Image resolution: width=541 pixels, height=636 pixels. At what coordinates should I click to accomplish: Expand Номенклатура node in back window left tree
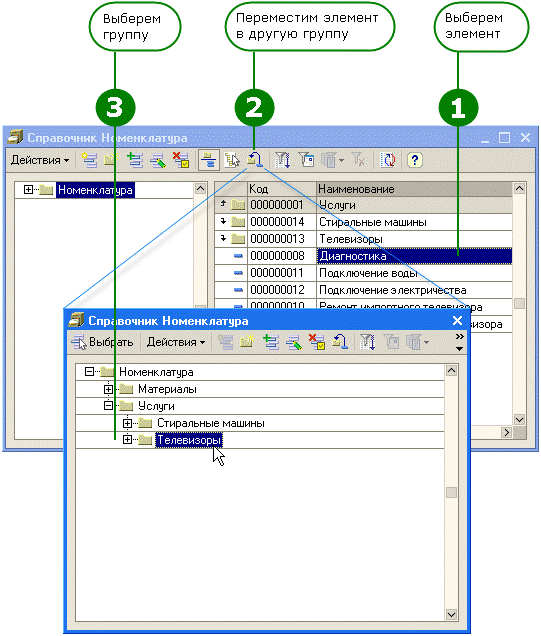(x=28, y=189)
